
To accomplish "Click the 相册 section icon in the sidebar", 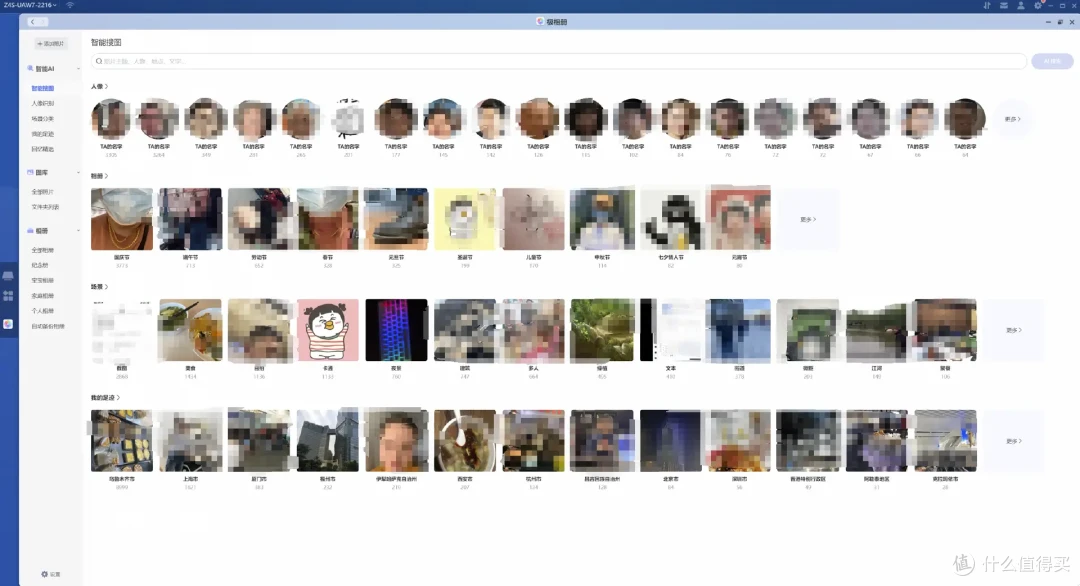I will tap(30, 231).
